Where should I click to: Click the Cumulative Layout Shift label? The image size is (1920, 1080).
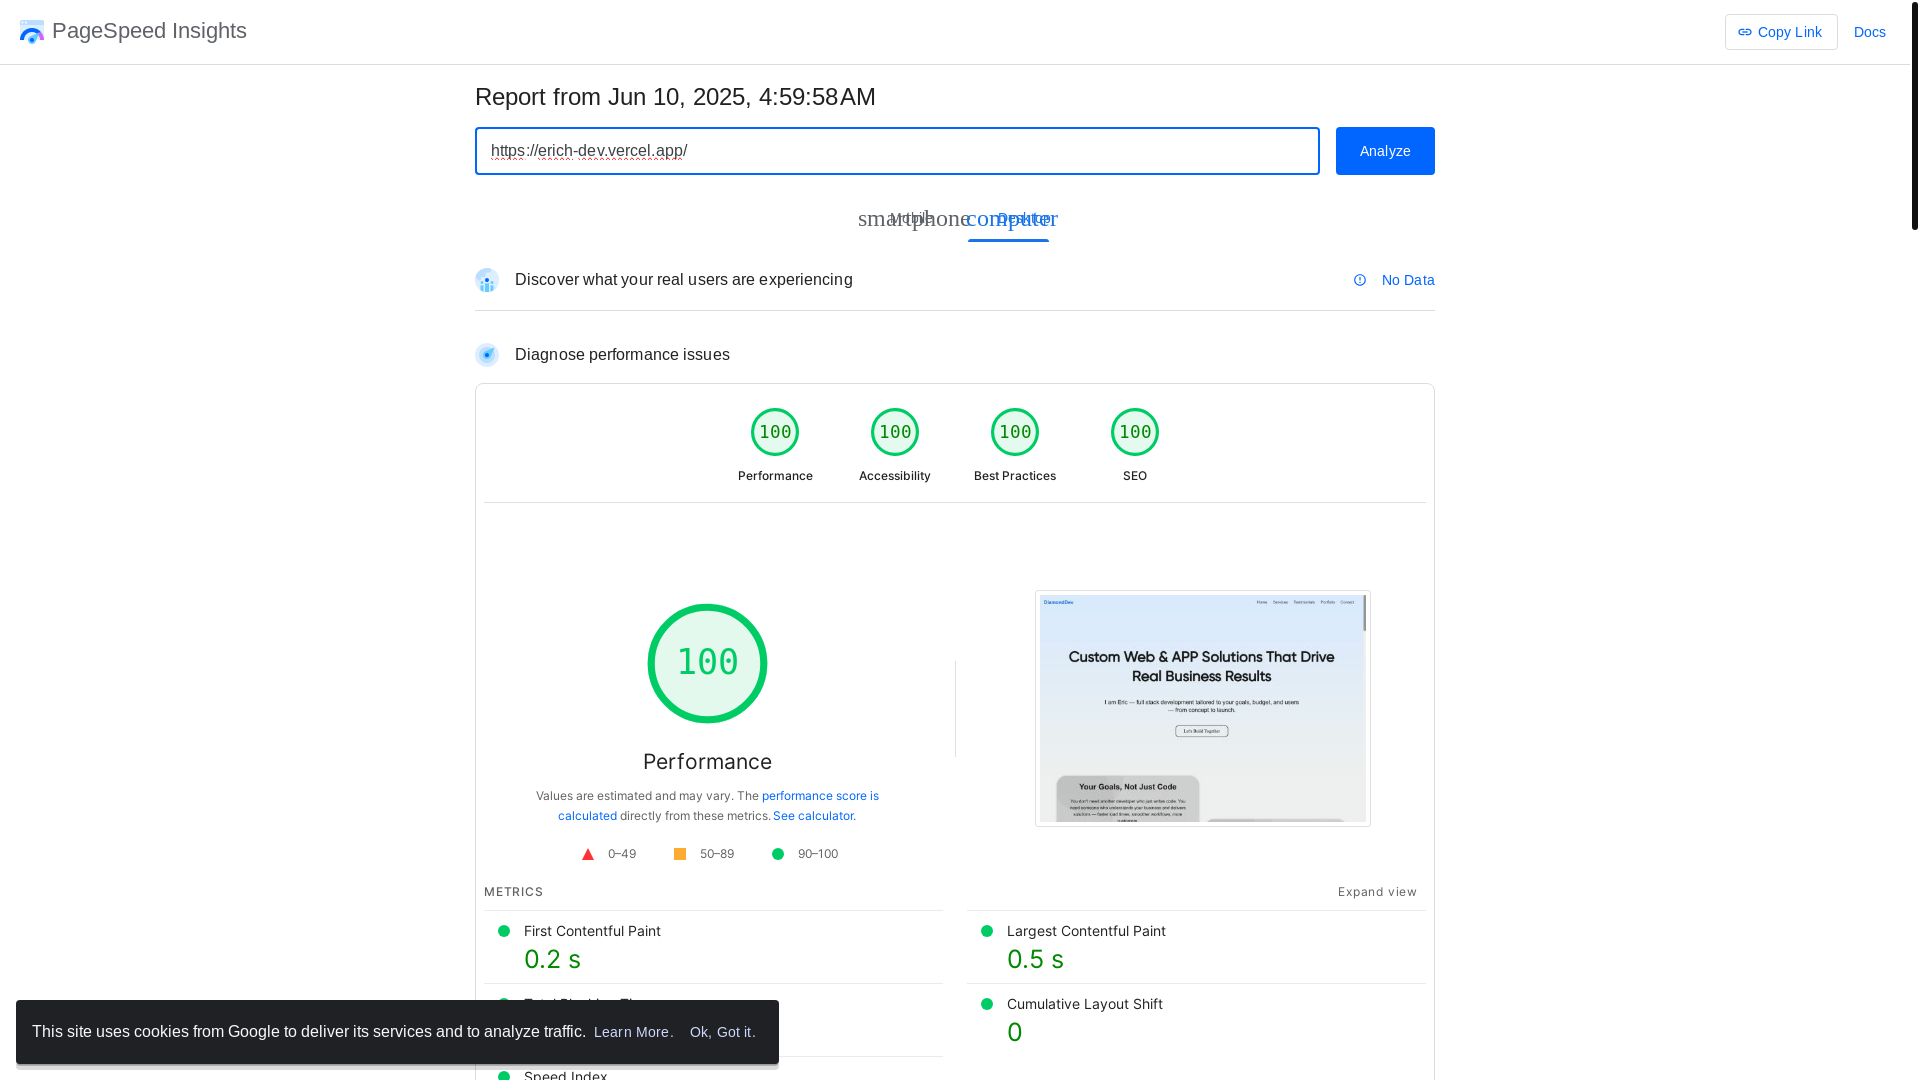point(1084,1004)
